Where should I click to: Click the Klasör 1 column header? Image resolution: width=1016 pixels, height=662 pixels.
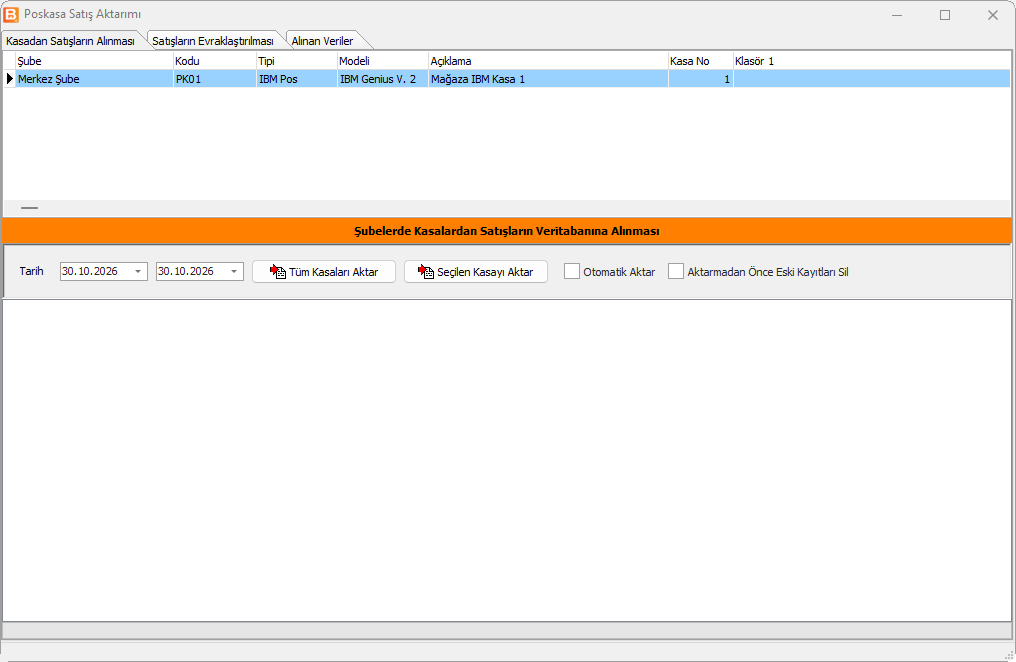[x=872, y=61]
